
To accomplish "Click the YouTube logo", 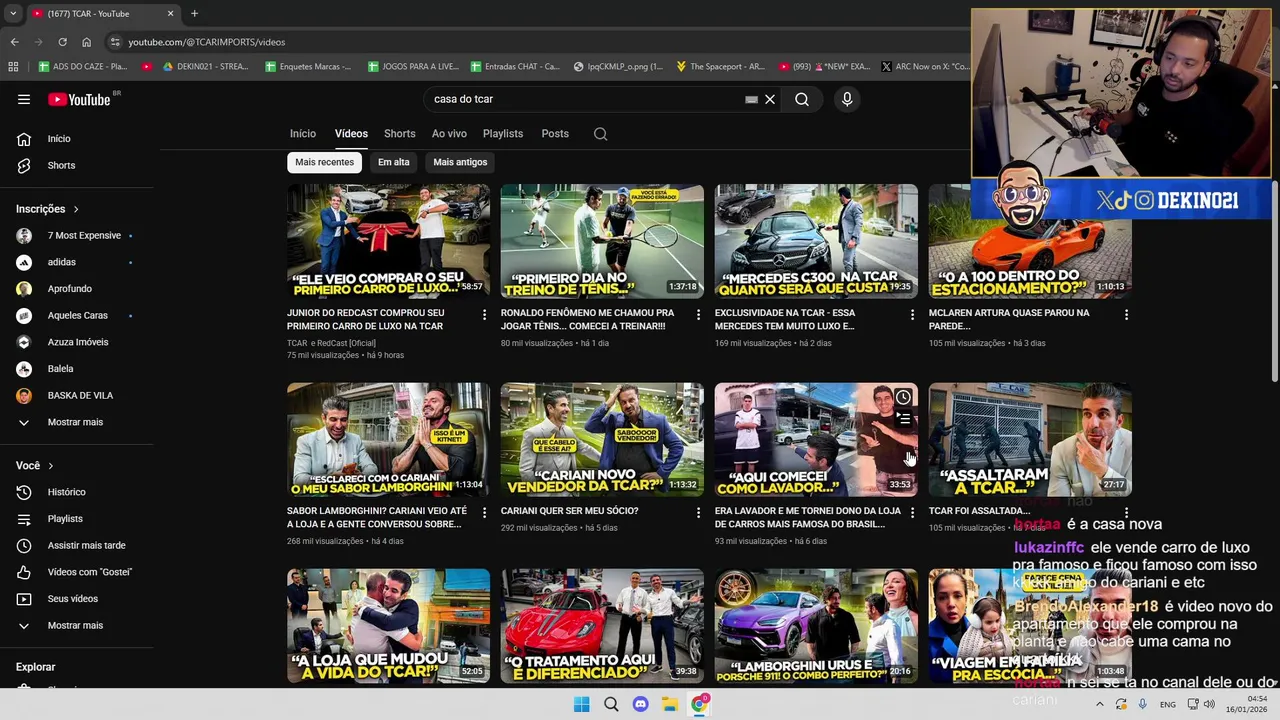I will click(x=80, y=99).
